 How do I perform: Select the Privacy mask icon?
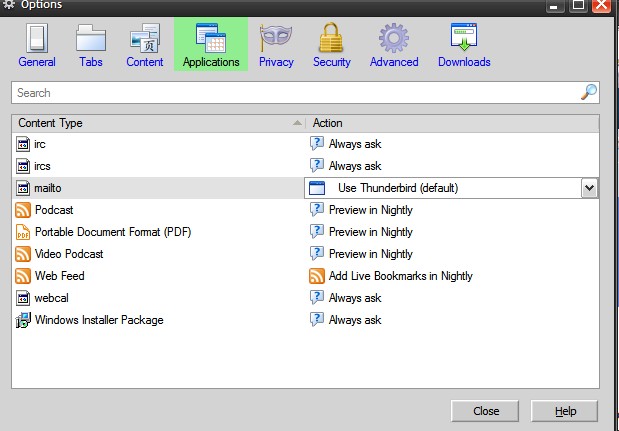pos(276,40)
